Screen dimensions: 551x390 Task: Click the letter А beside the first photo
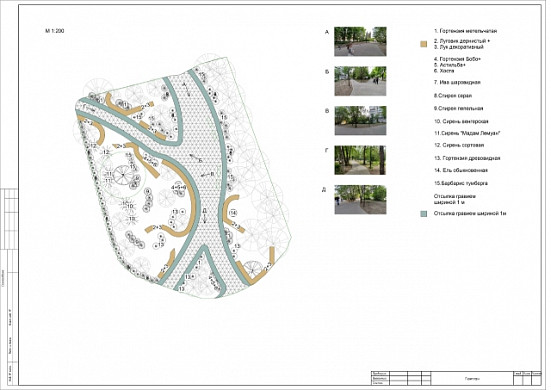327,32
